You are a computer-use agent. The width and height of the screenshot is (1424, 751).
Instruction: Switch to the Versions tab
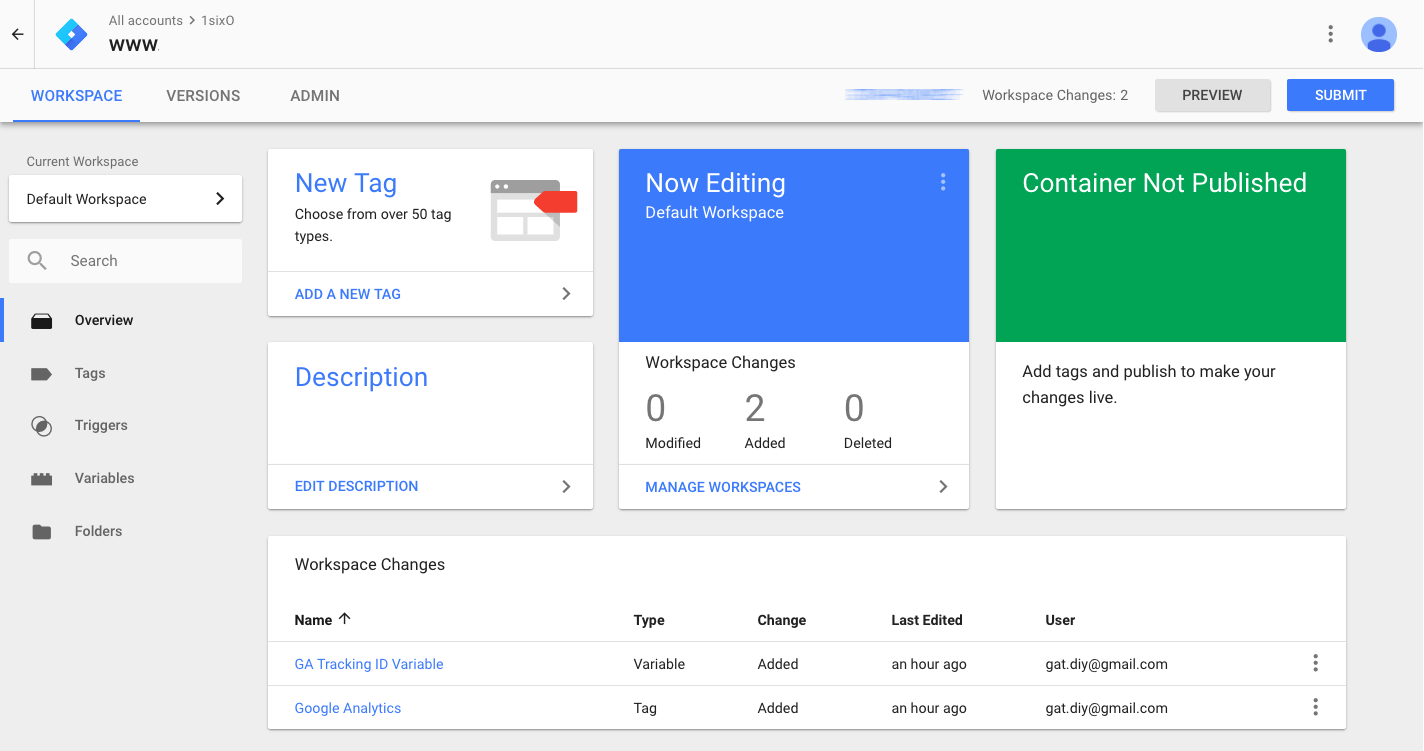pos(203,96)
